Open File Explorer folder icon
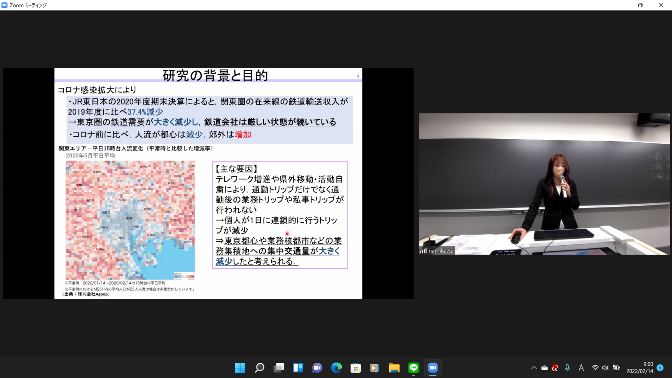672x378 pixels. (394, 368)
